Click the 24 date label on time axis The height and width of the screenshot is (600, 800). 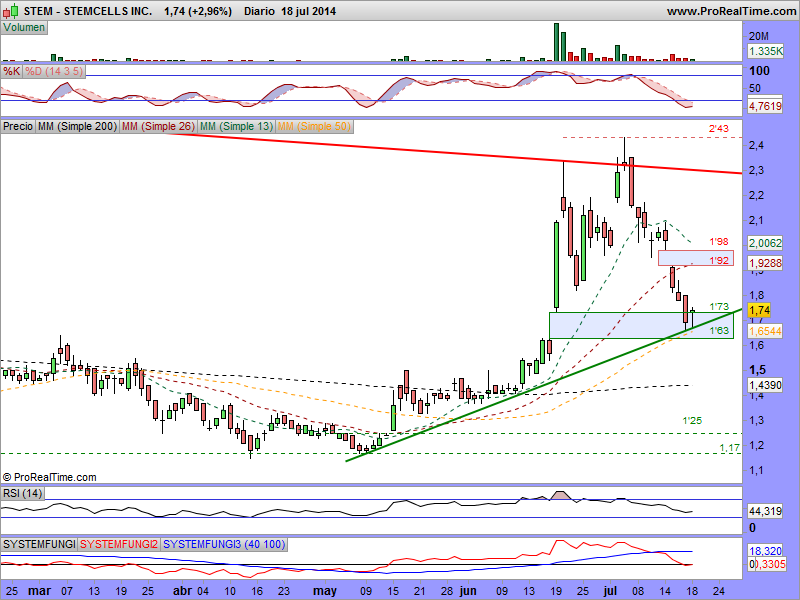(718, 591)
